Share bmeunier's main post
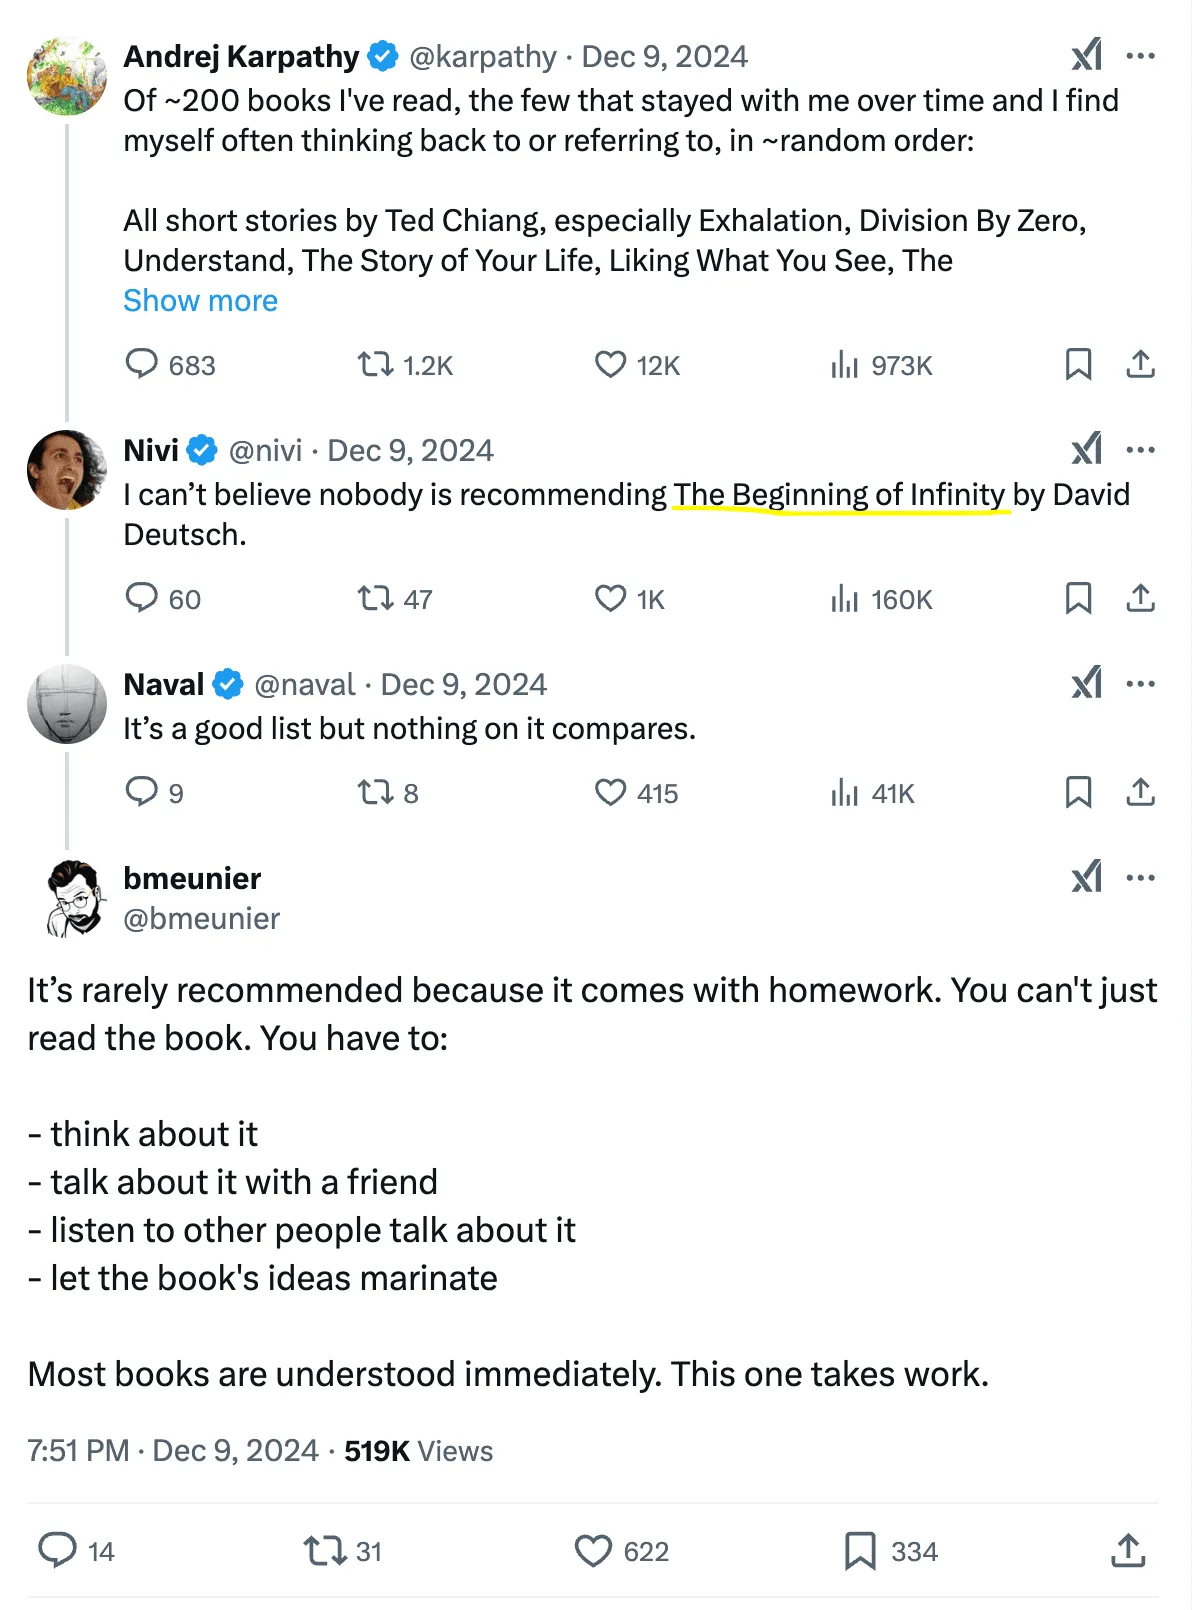Image resolution: width=1192 pixels, height=1610 pixels. point(1128,1551)
